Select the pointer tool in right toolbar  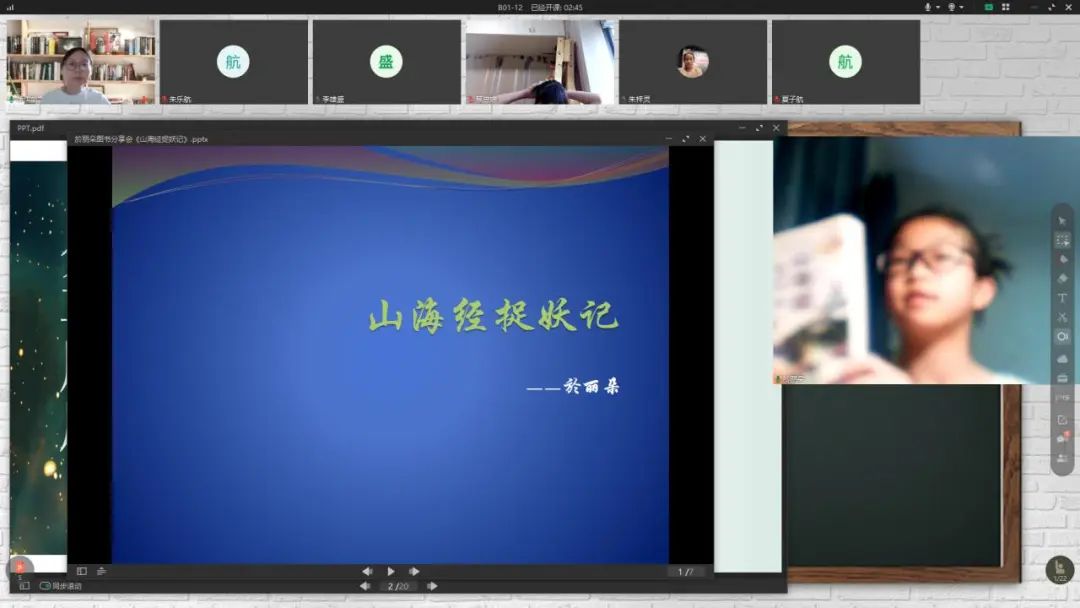(1062, 221)
